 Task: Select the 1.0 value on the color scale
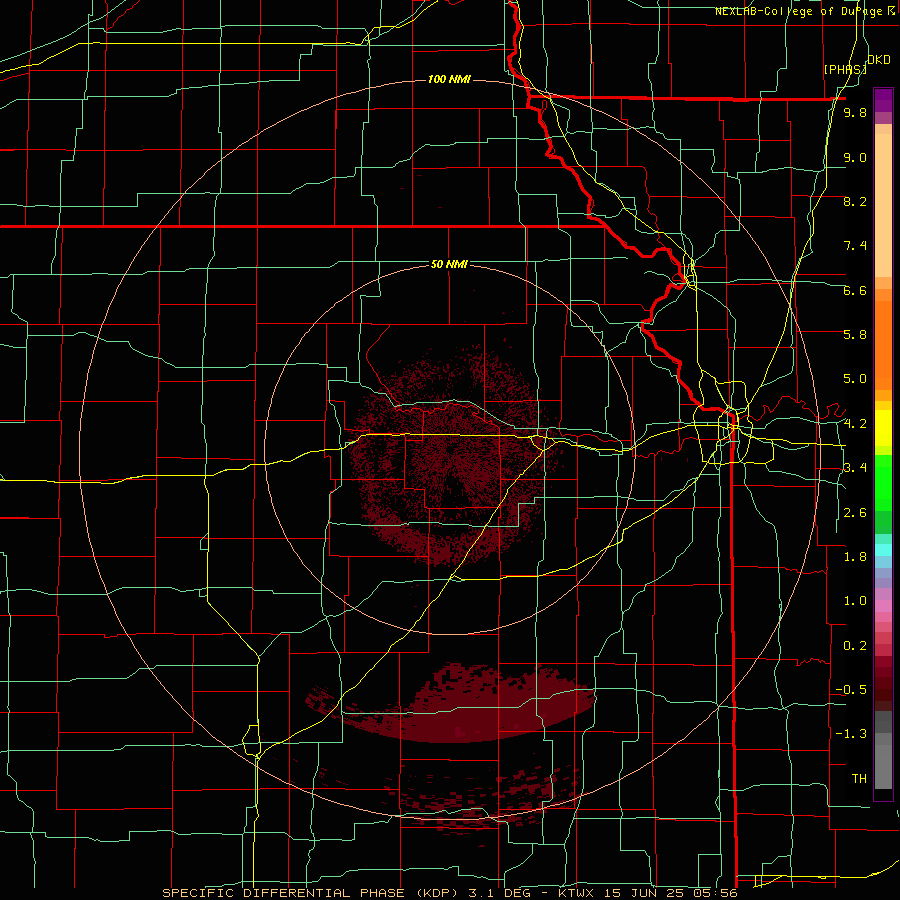click(x=855, y=601)
